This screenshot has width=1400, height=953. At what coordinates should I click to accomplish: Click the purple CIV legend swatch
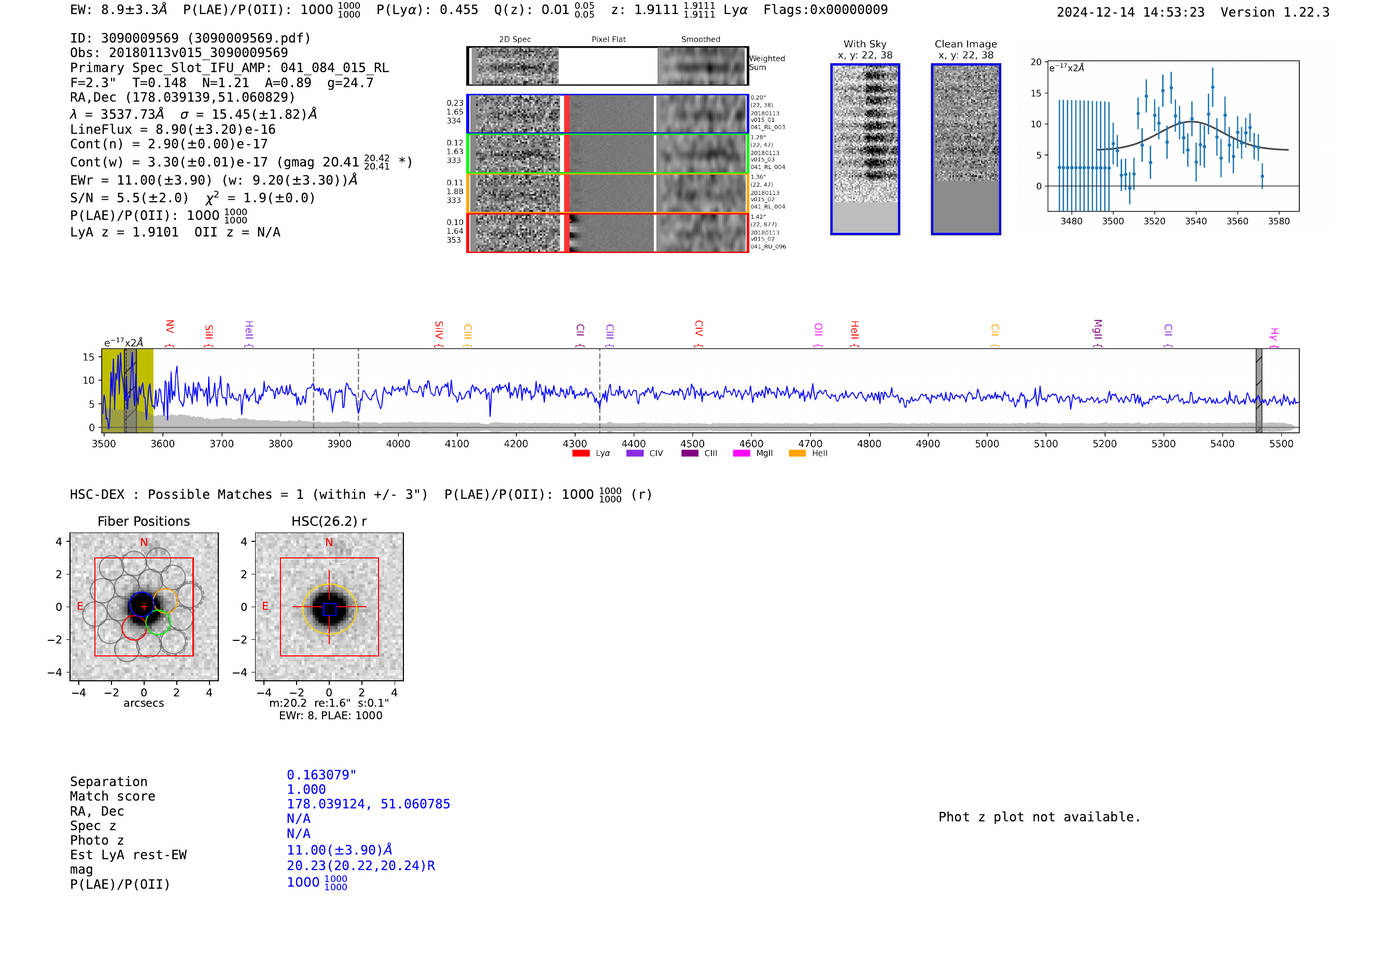point(634,453)
